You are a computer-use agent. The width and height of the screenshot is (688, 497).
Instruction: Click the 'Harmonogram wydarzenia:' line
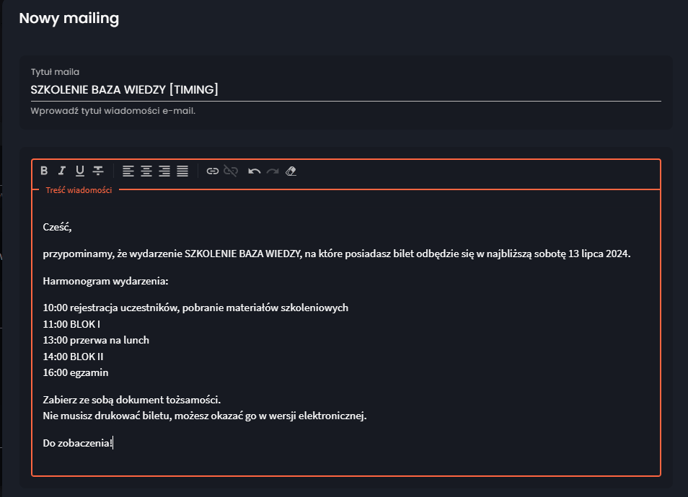click(x=105, y=281)
